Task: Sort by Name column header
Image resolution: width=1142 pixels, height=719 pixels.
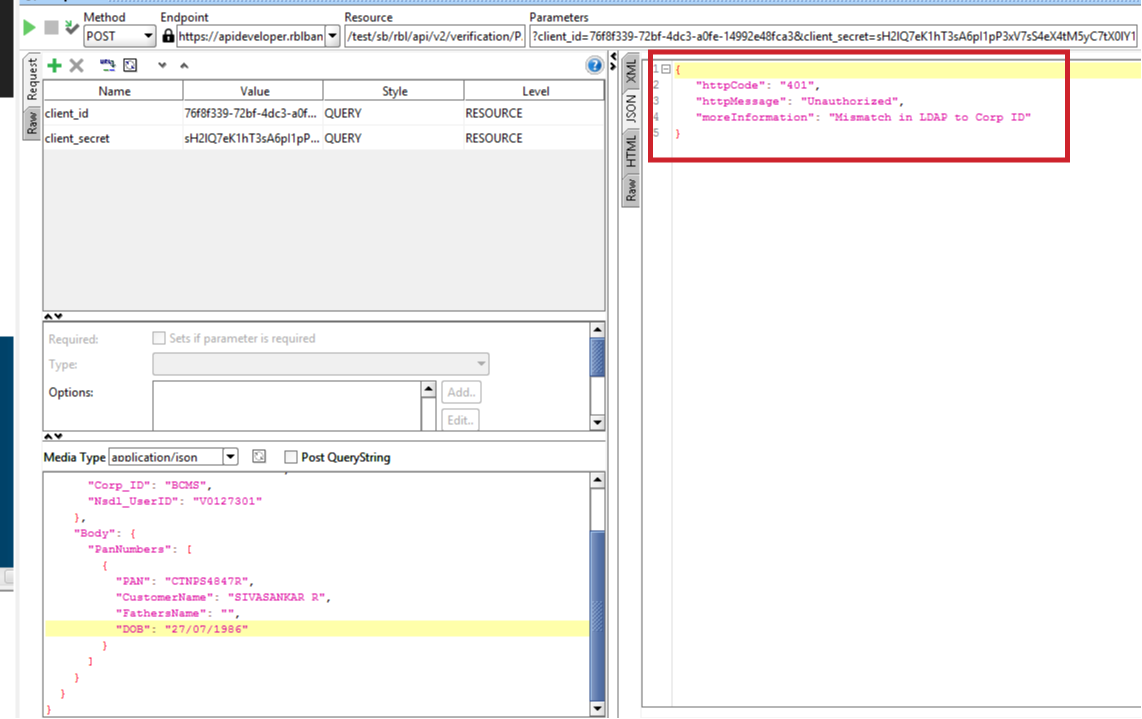Action: (114, 91)
